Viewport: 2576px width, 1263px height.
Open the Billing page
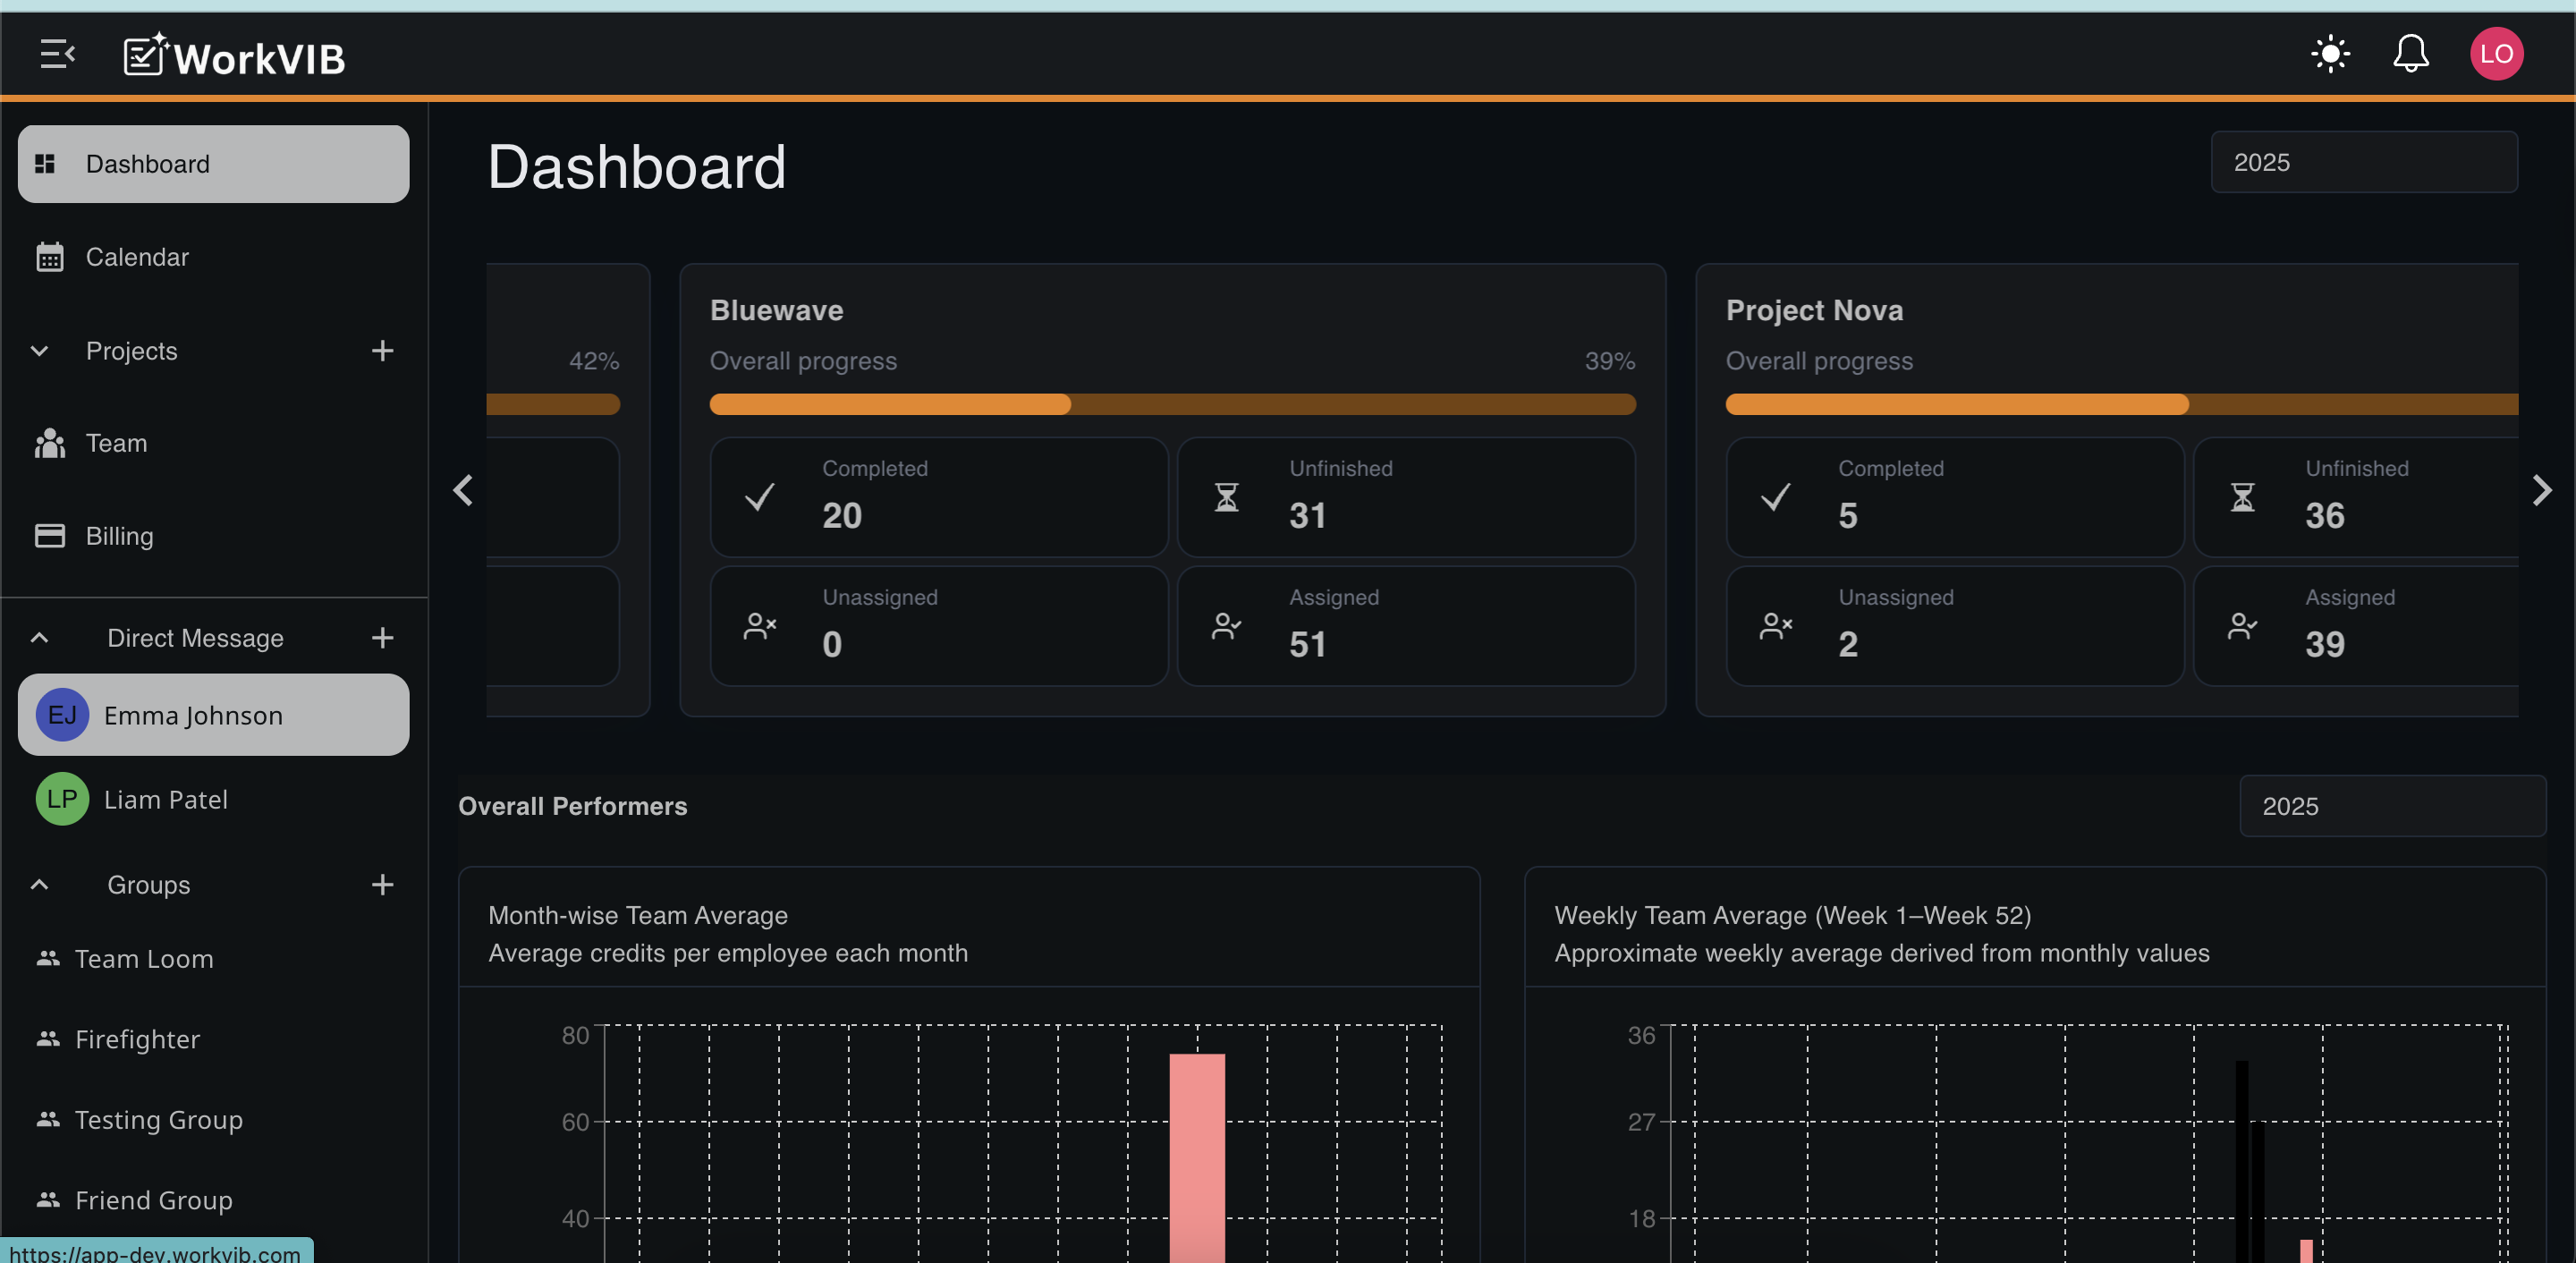click(x=119, y=536)
